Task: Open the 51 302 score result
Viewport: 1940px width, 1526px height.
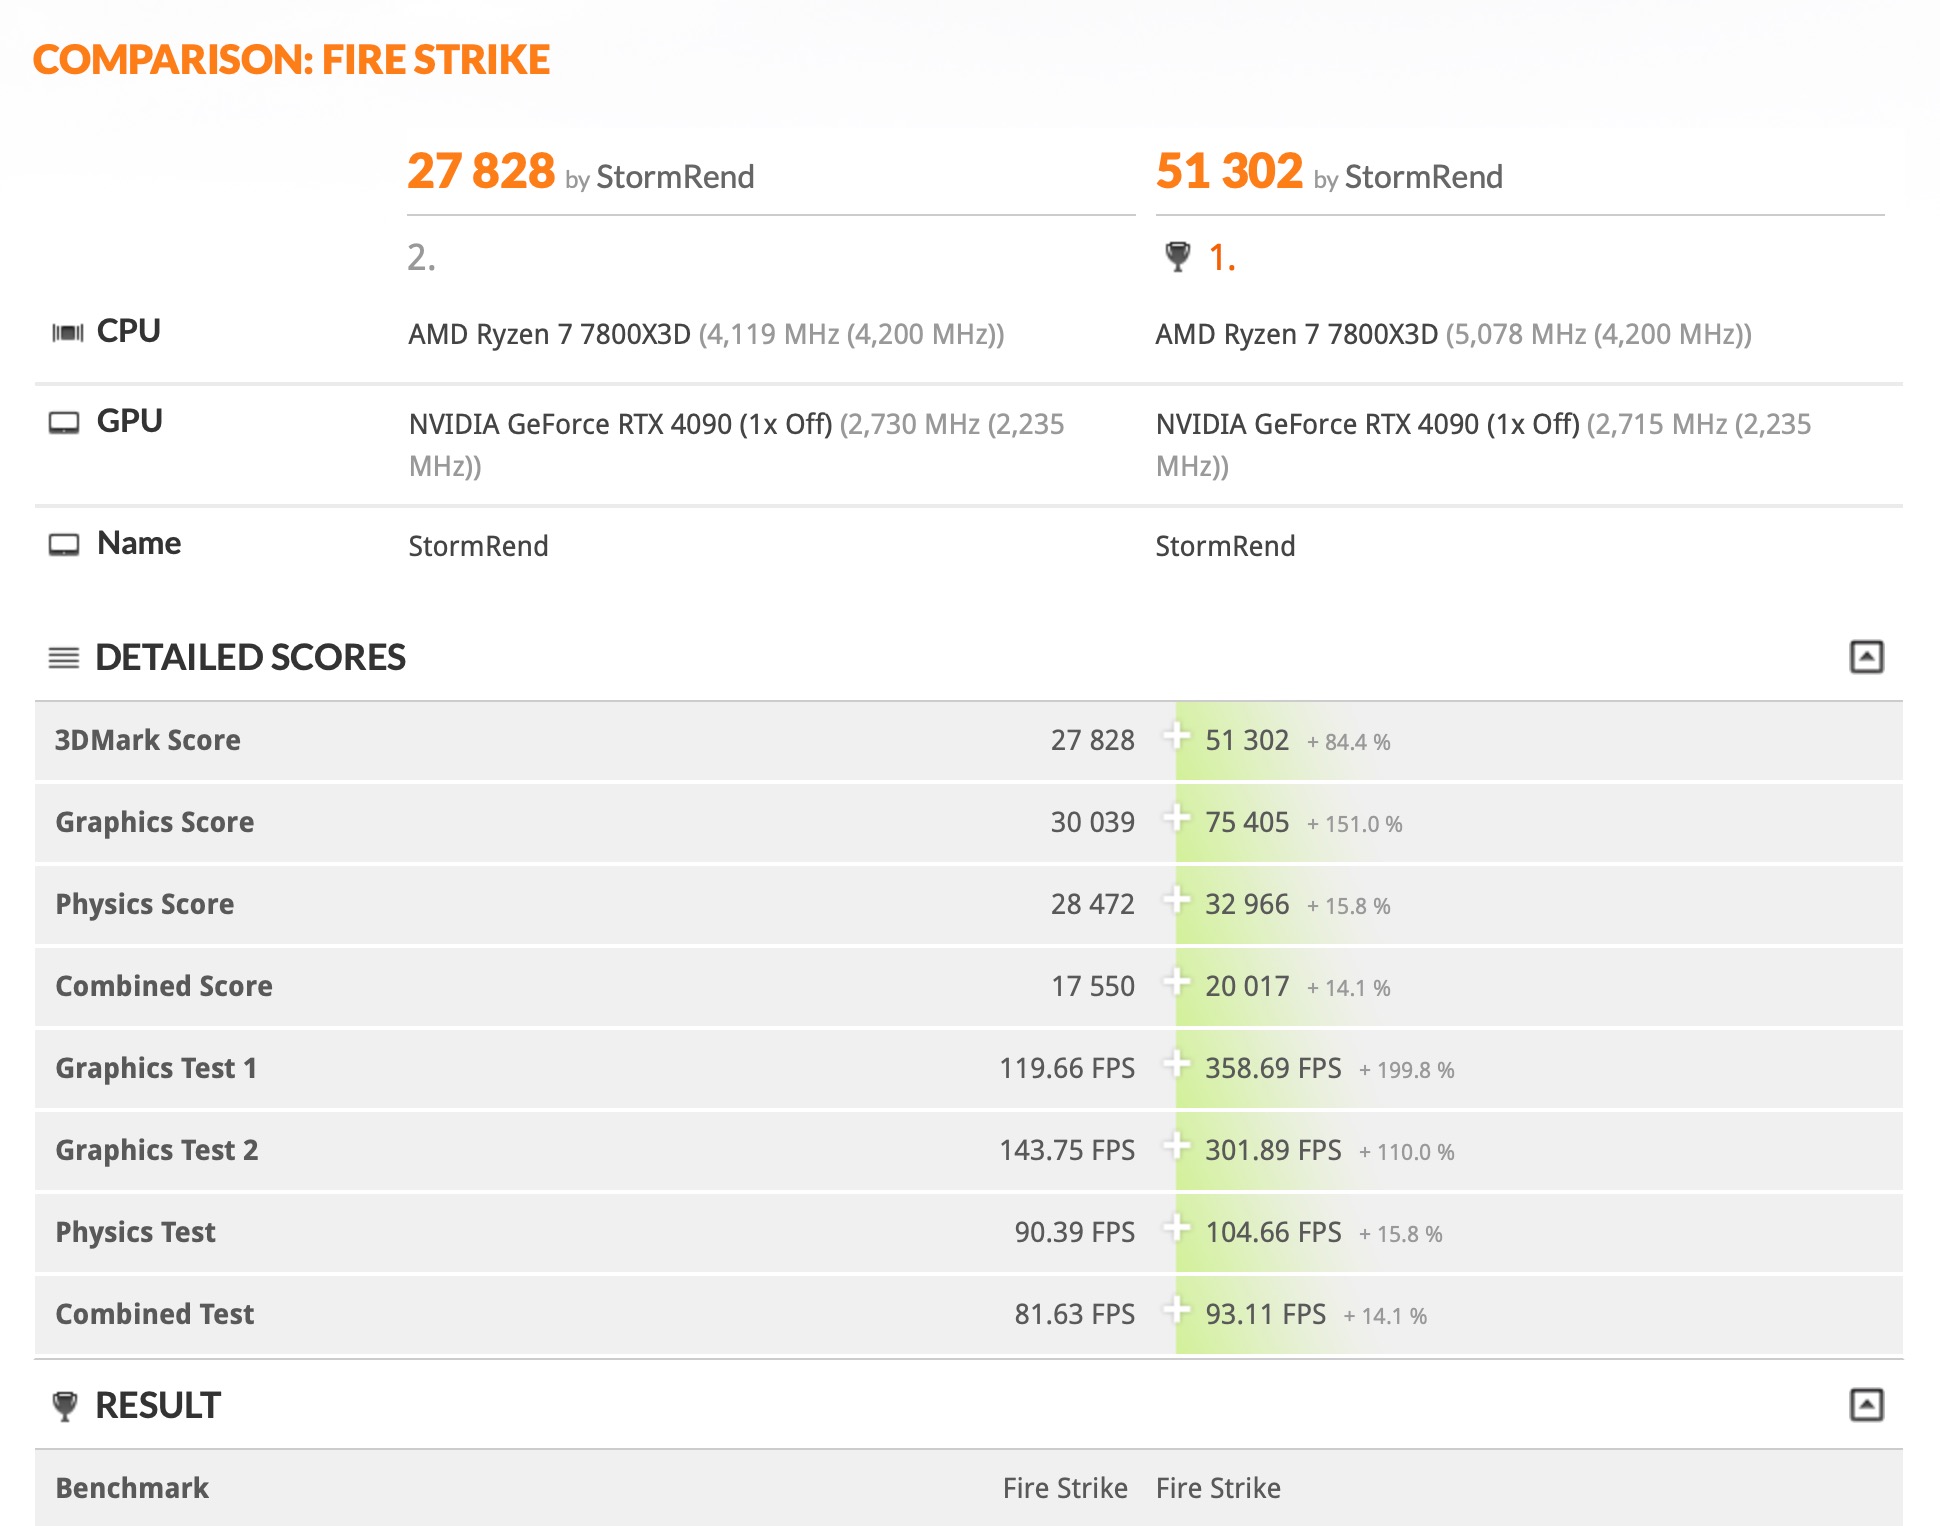Action: 1229,171
